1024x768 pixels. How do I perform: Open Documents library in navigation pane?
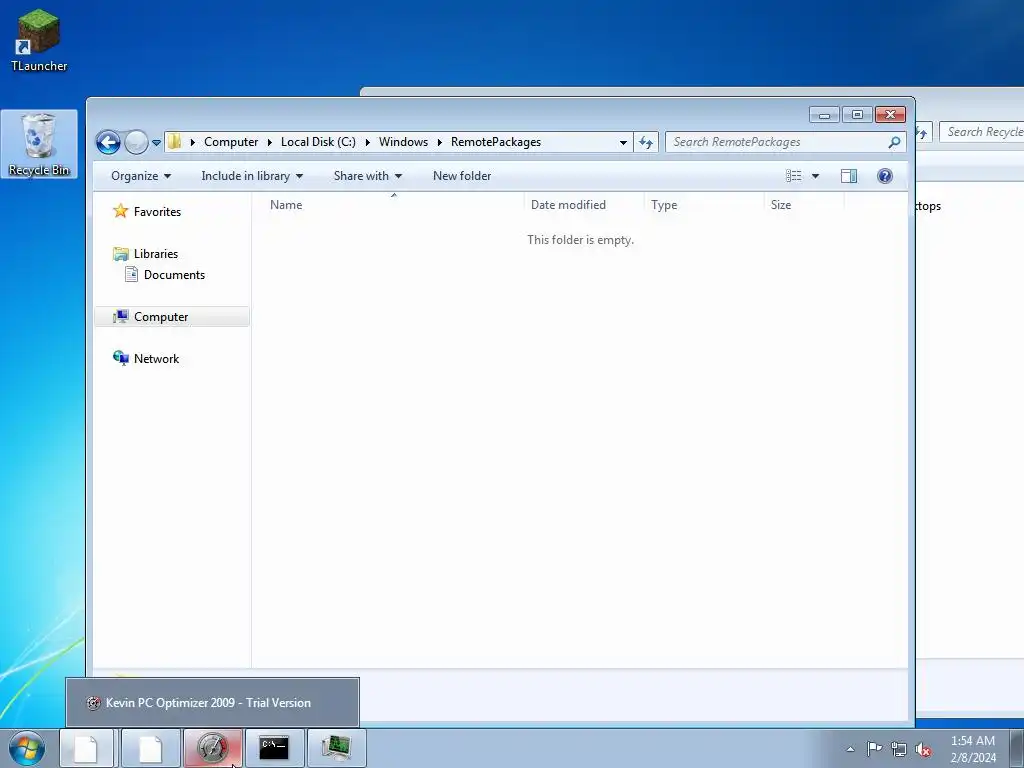tap(174, 275)
